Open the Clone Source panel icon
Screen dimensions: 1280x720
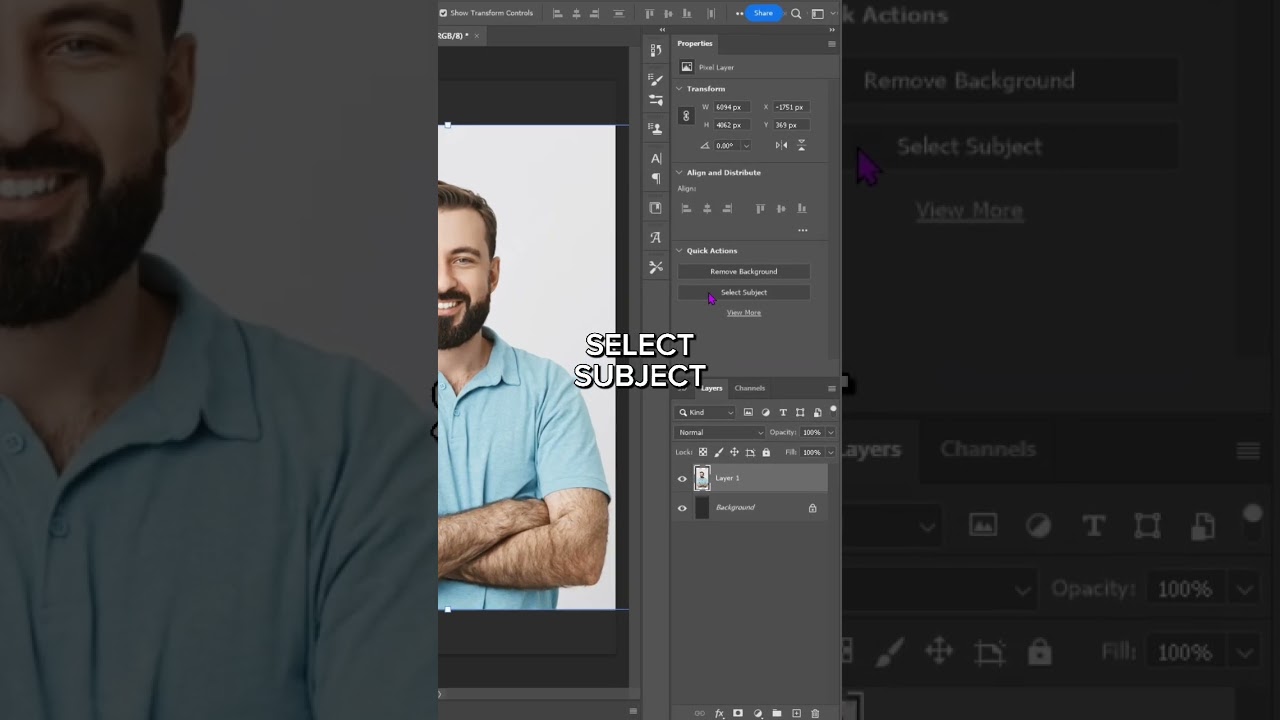[656, 128]
